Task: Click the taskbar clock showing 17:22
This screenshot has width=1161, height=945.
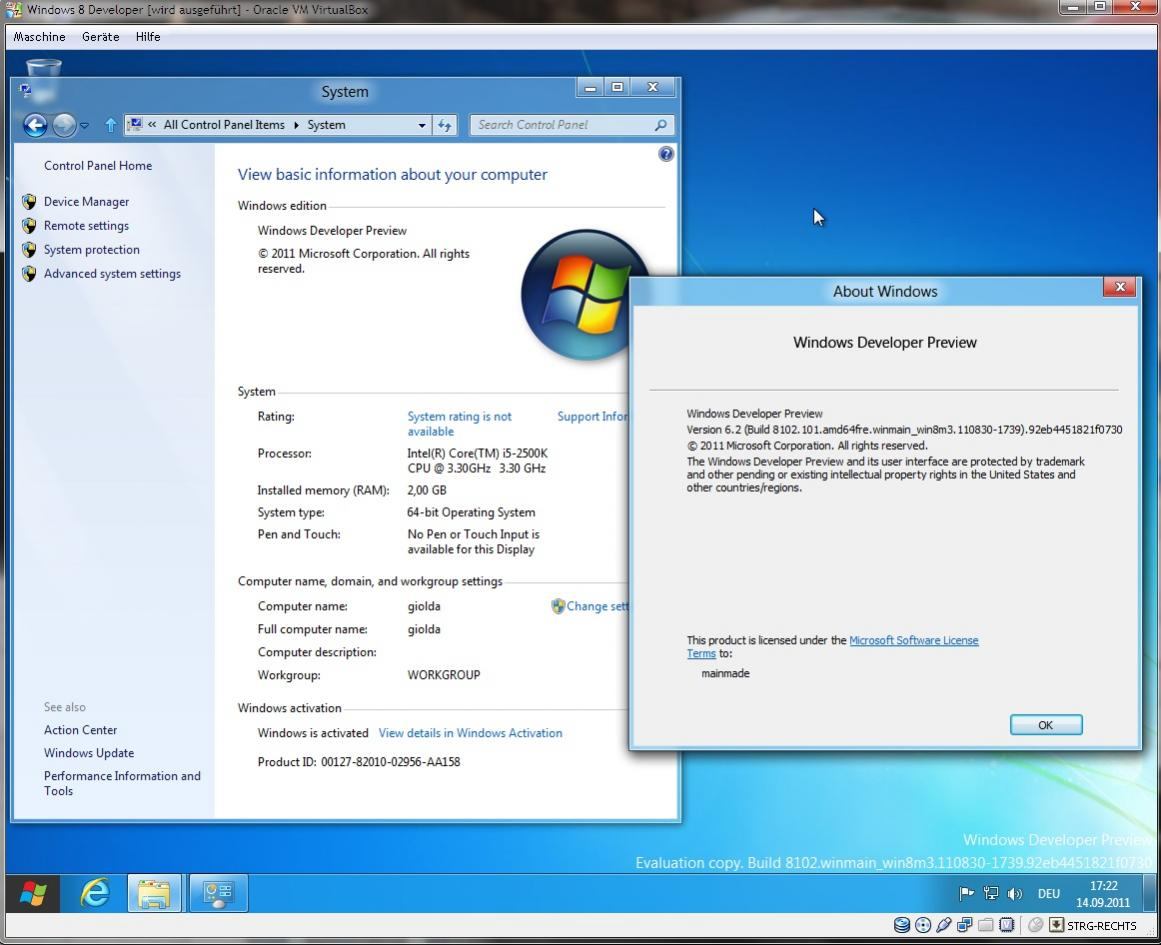Action: 1103,894
